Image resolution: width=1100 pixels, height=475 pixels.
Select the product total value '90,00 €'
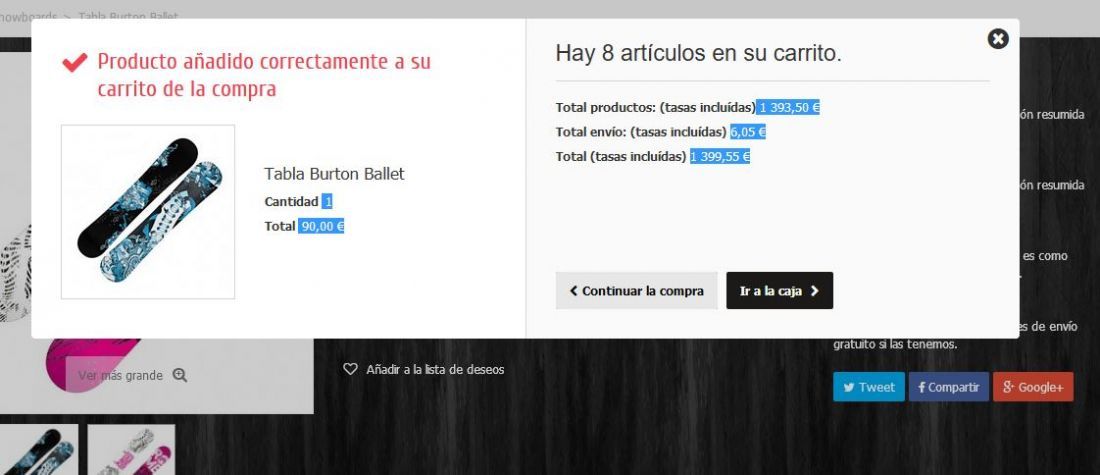(x=321, y=227)
